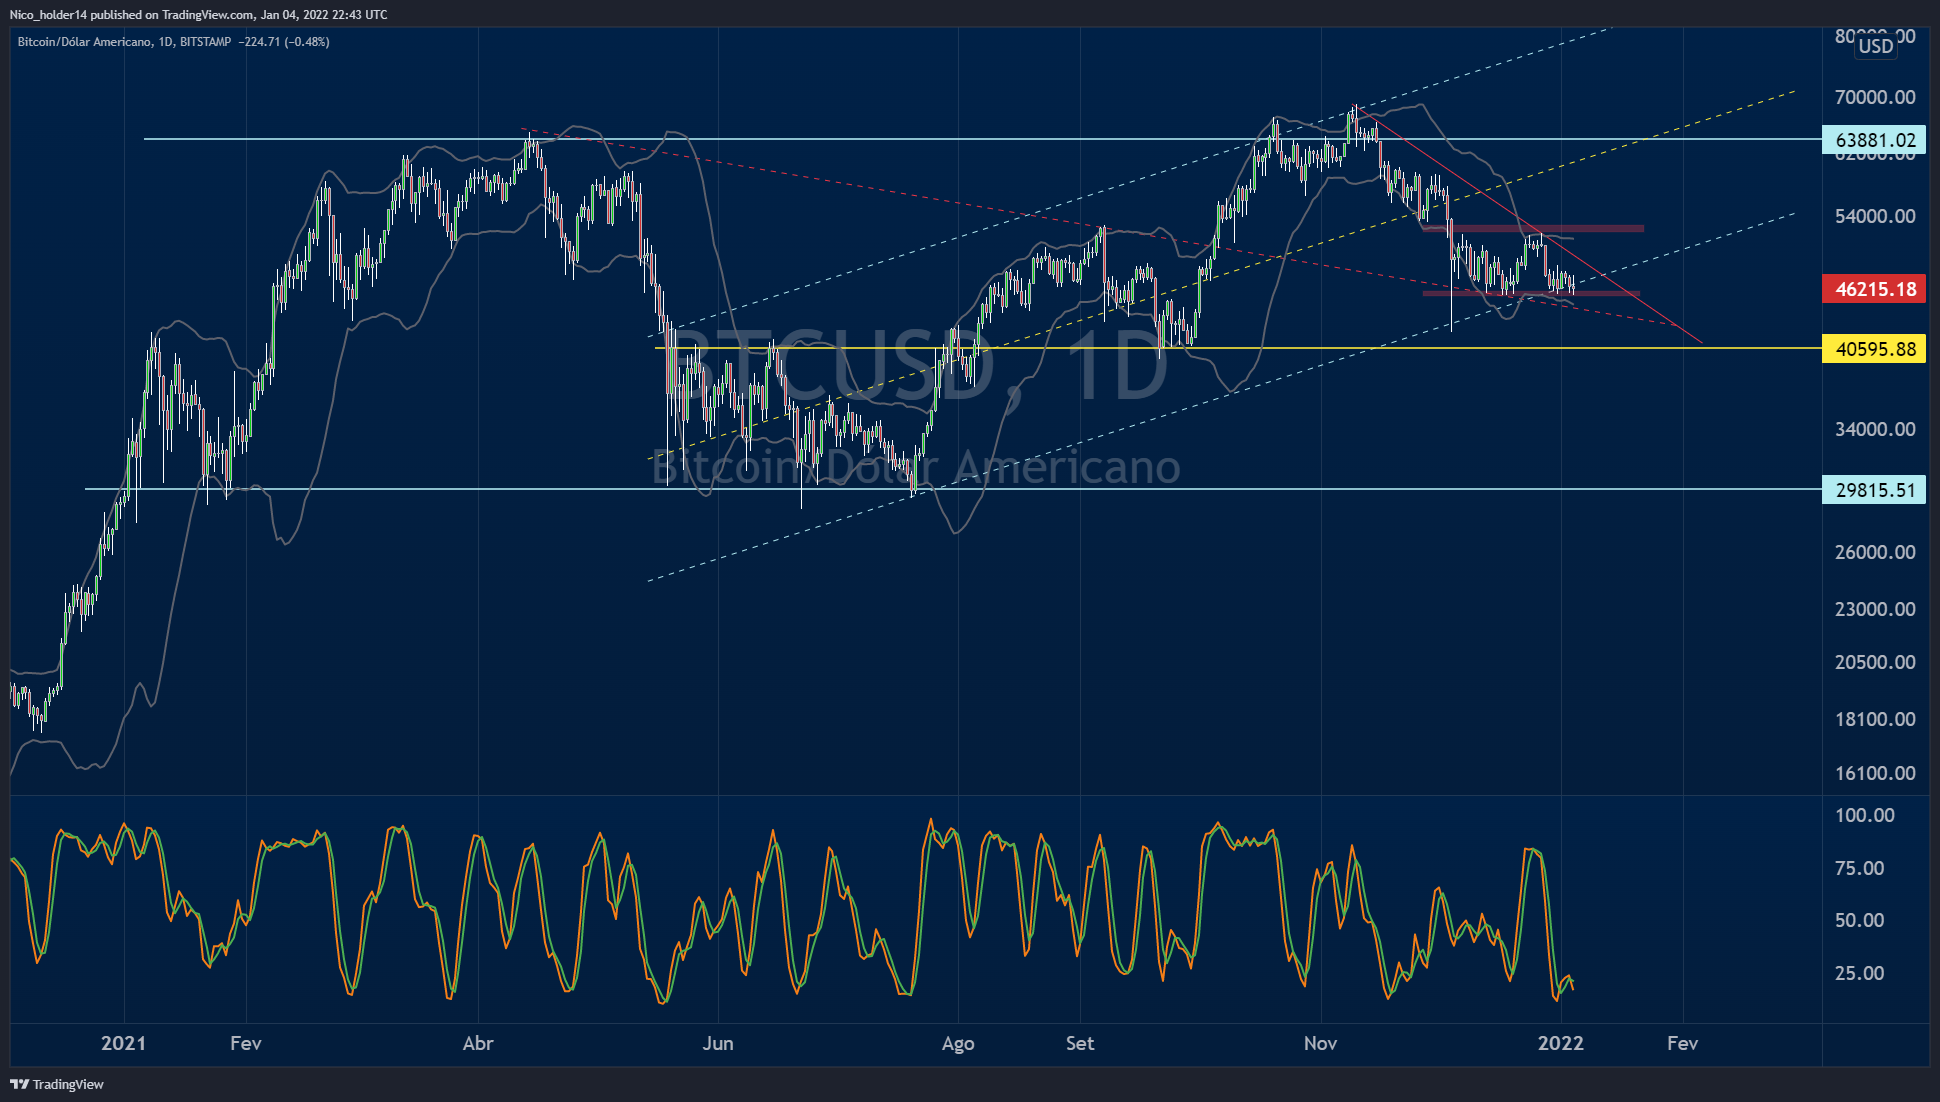Click the 54000.00 price axis tick
The image size is (1940, 1102).
(x=1875, y=216)
